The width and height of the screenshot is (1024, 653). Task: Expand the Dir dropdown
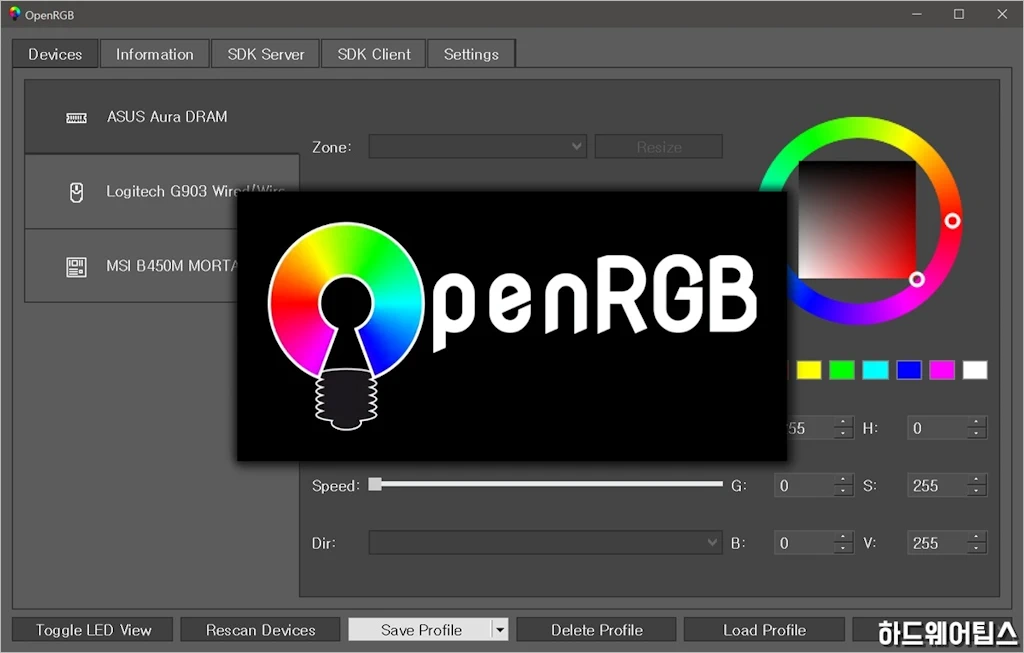click(x=545, y=543)
